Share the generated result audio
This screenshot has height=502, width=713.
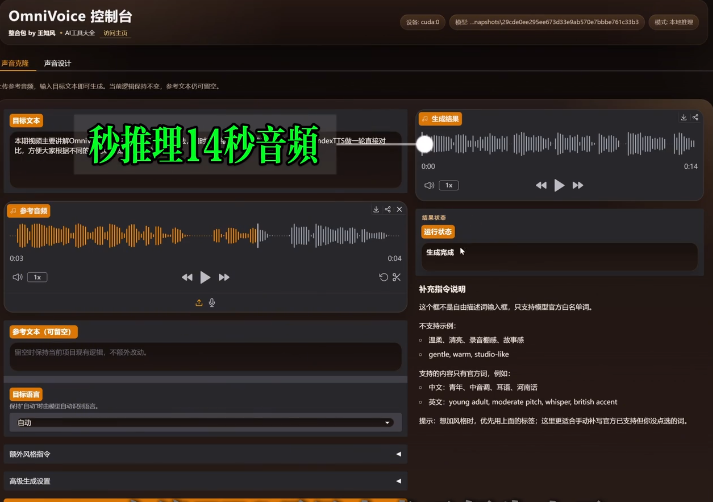695,117
